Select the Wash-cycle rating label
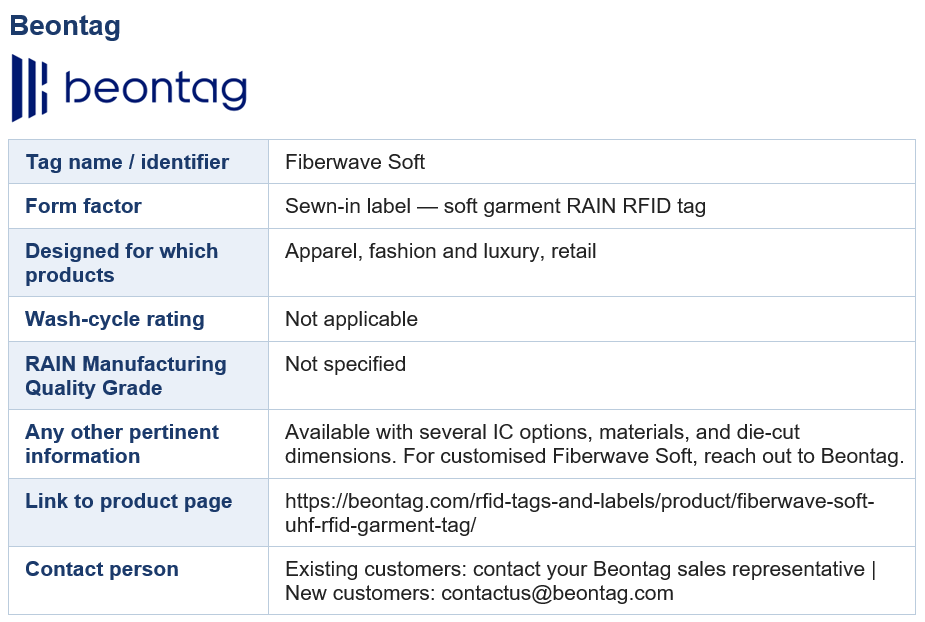925x622 pixels. 114,319
